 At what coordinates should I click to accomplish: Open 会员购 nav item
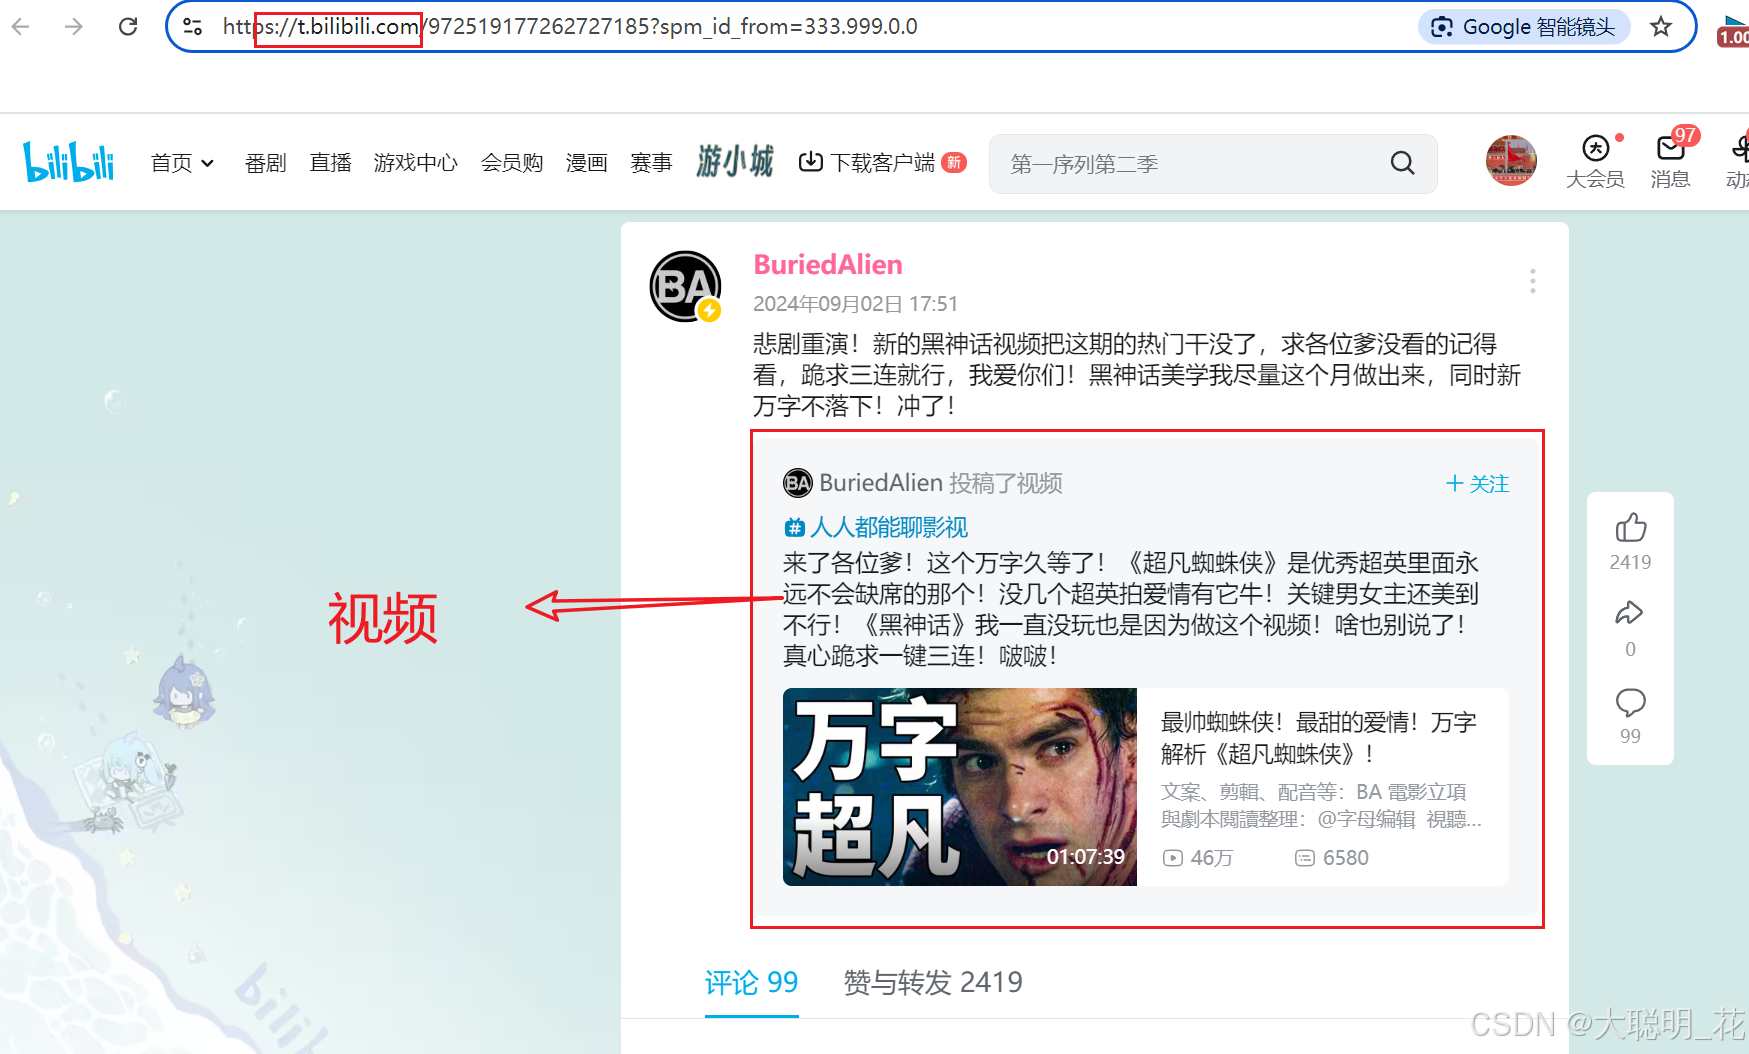point(512,163)
